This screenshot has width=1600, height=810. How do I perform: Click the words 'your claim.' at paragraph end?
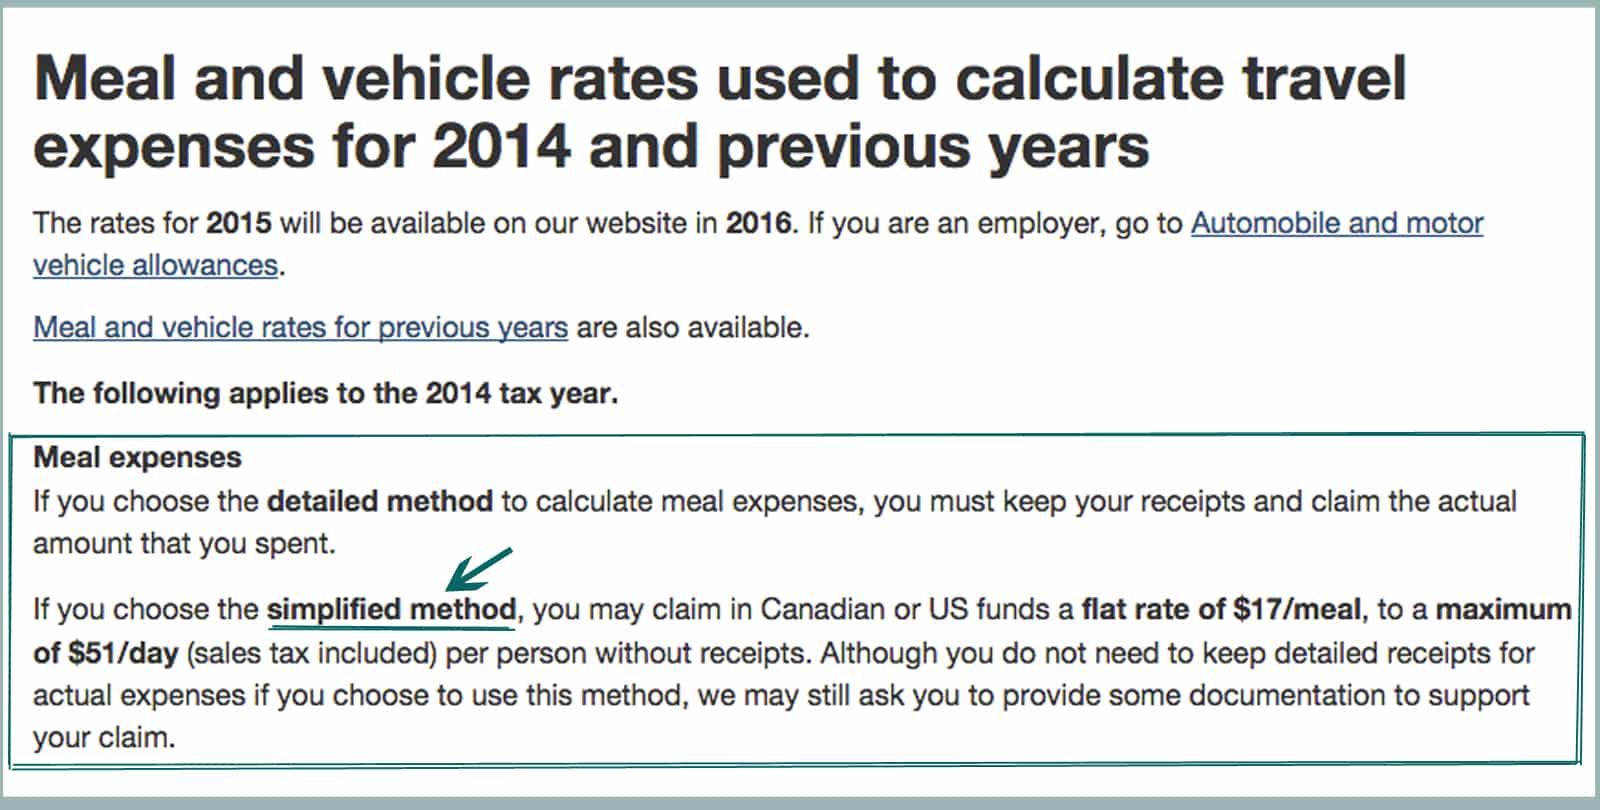coord(104,739)
